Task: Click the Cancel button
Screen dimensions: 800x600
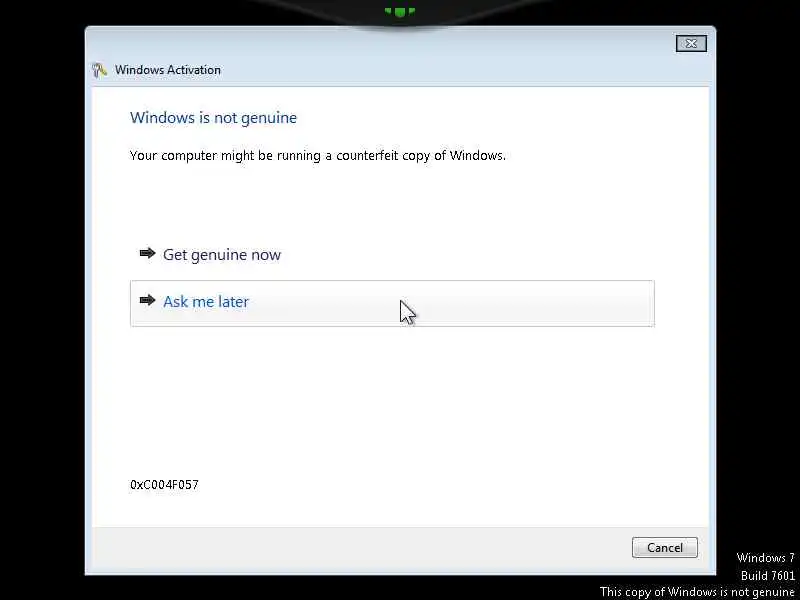Action: (x=664, y=547)
